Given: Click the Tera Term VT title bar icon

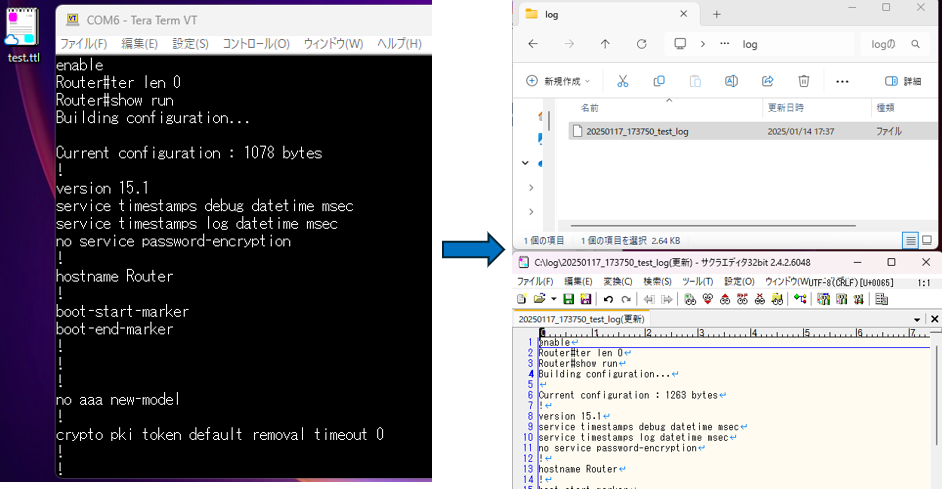Looking at the screenshot, I should (x=73, y=20).
